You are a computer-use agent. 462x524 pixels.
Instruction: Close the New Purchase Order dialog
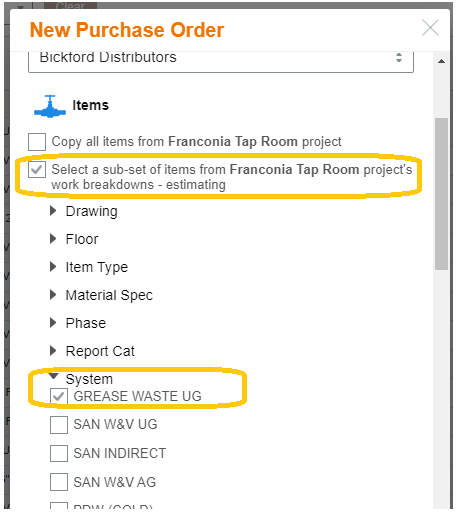pos(430,27)
